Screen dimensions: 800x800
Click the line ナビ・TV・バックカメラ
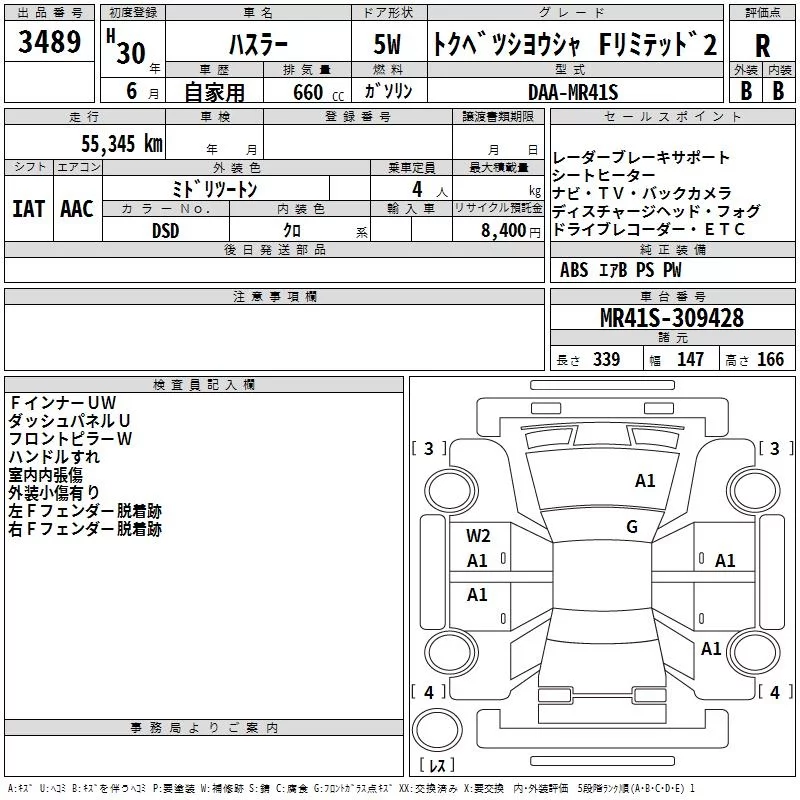pyautogui.click(x=642, y=193)
